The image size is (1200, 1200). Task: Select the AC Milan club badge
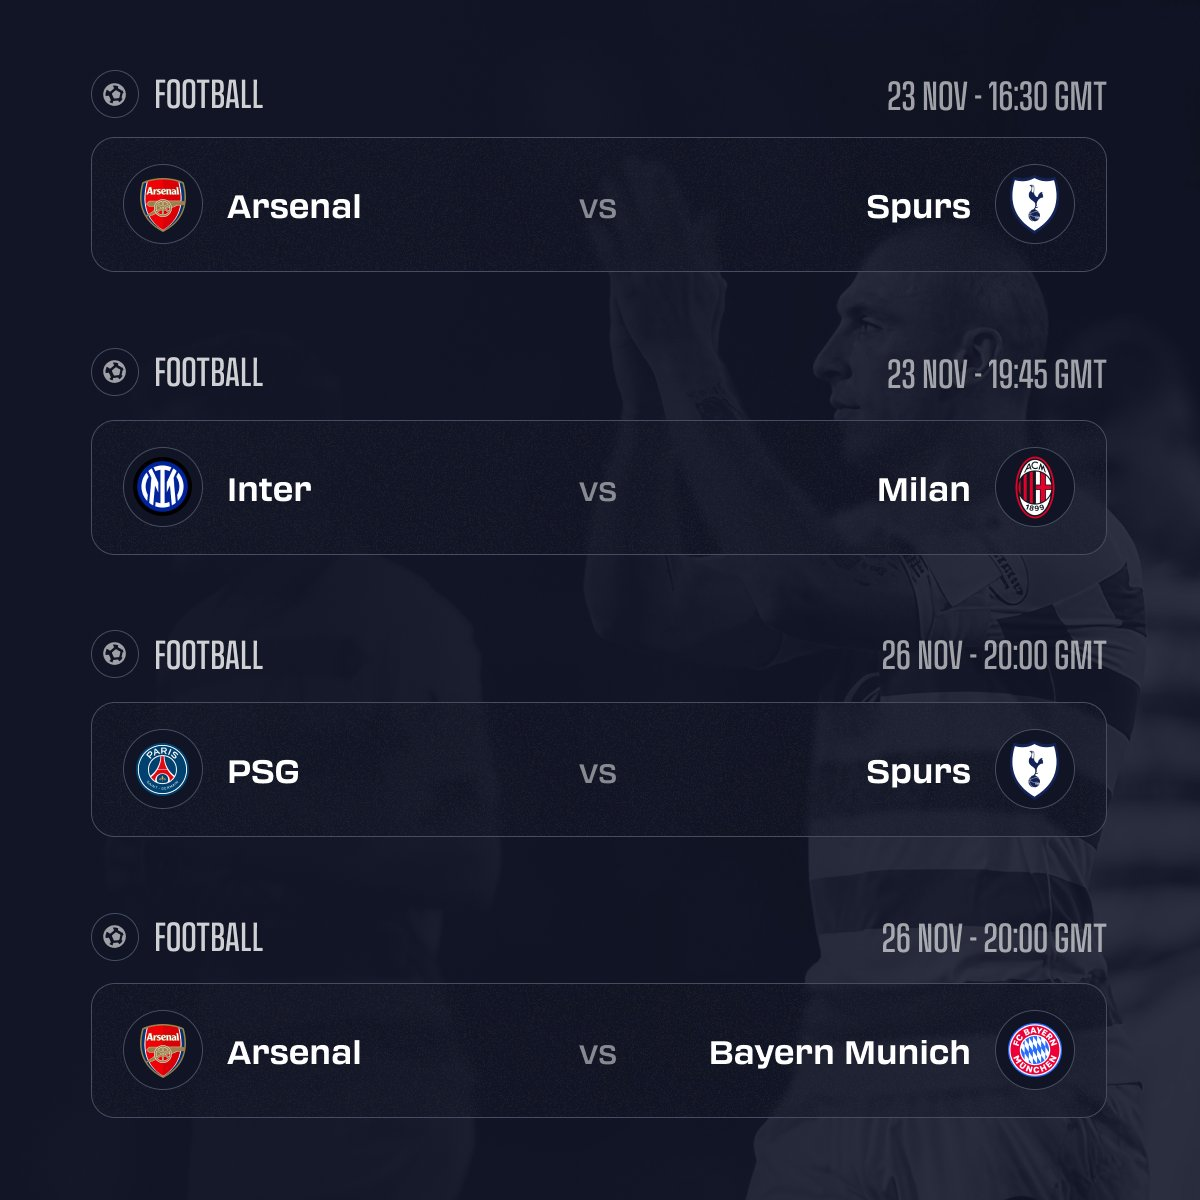1035,487
